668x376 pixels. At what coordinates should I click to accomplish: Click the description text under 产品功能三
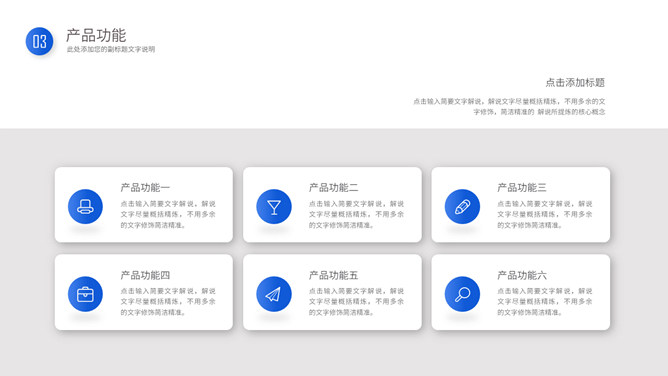tap(544, 214)
